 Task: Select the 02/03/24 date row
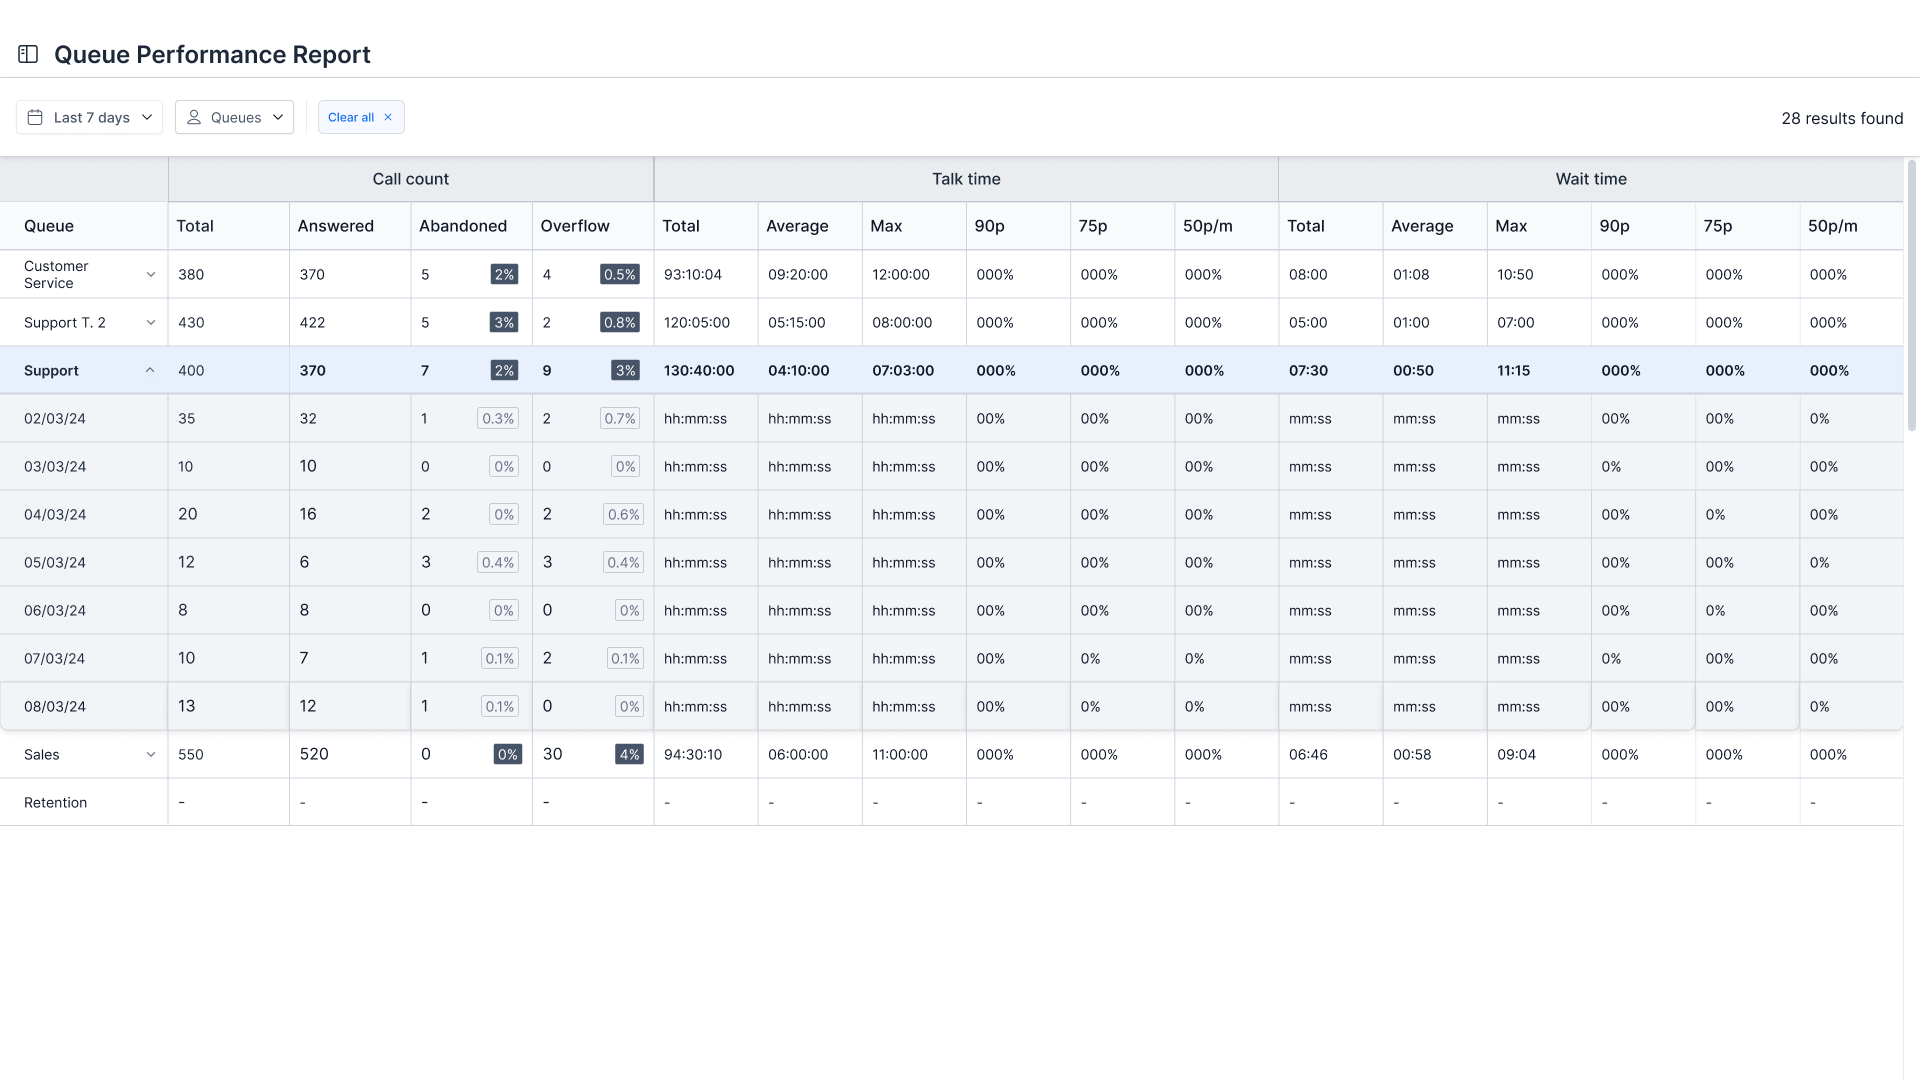click(55, 418)
